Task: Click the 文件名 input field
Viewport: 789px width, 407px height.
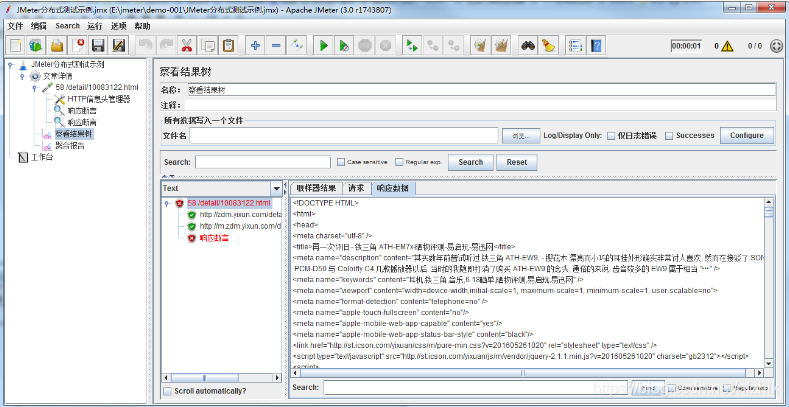Action: click(344, 136)
